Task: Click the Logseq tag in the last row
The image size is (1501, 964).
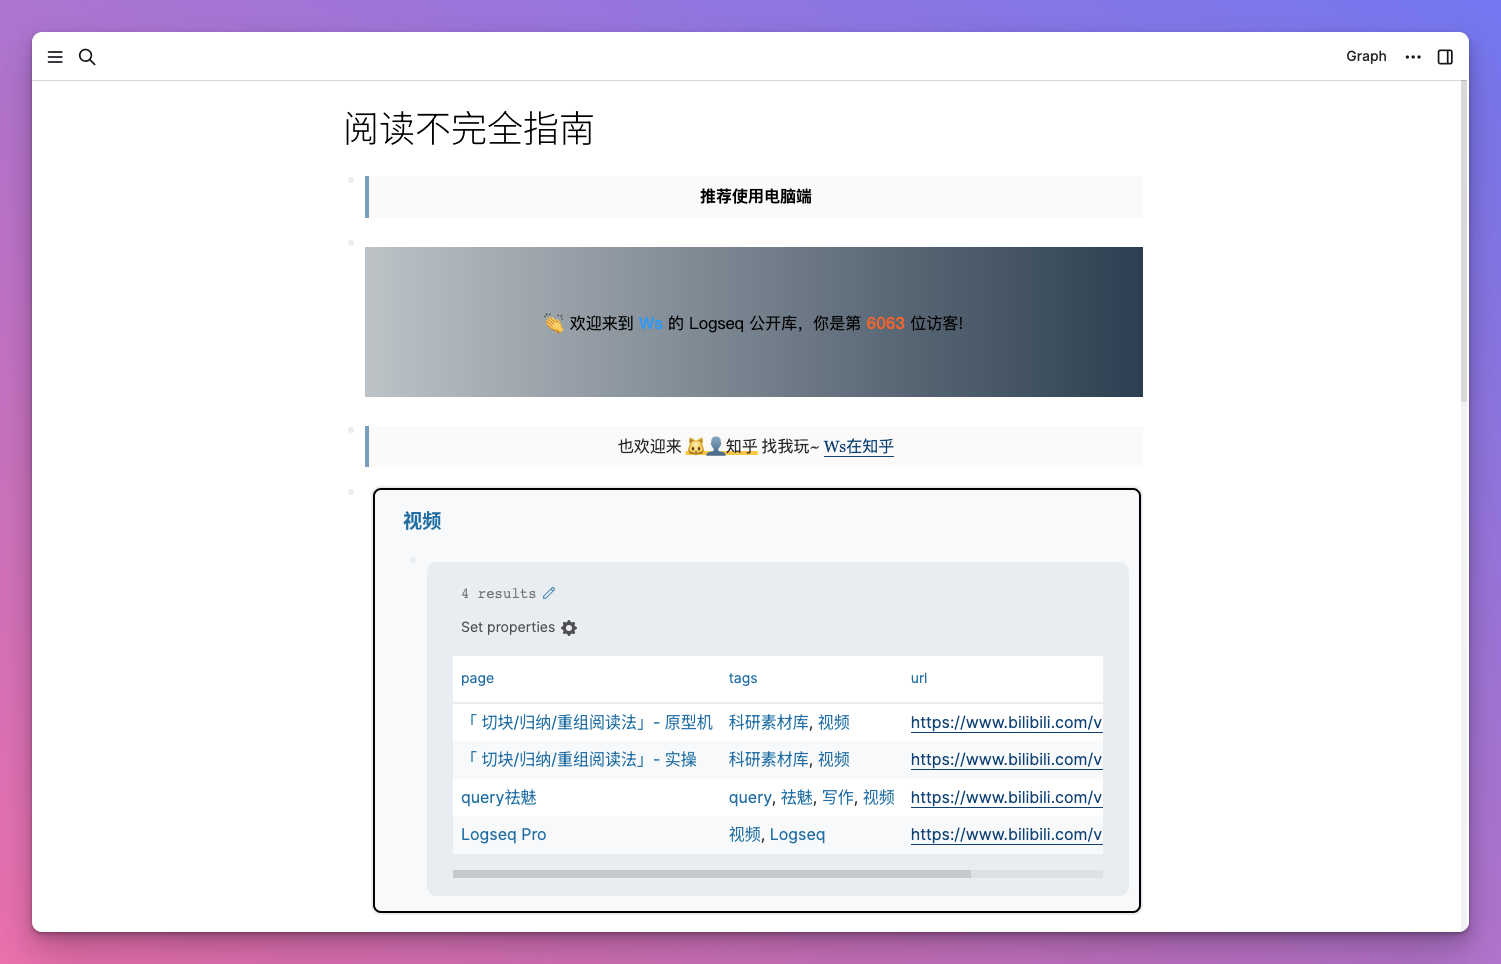Action: (x=797, y=834)
